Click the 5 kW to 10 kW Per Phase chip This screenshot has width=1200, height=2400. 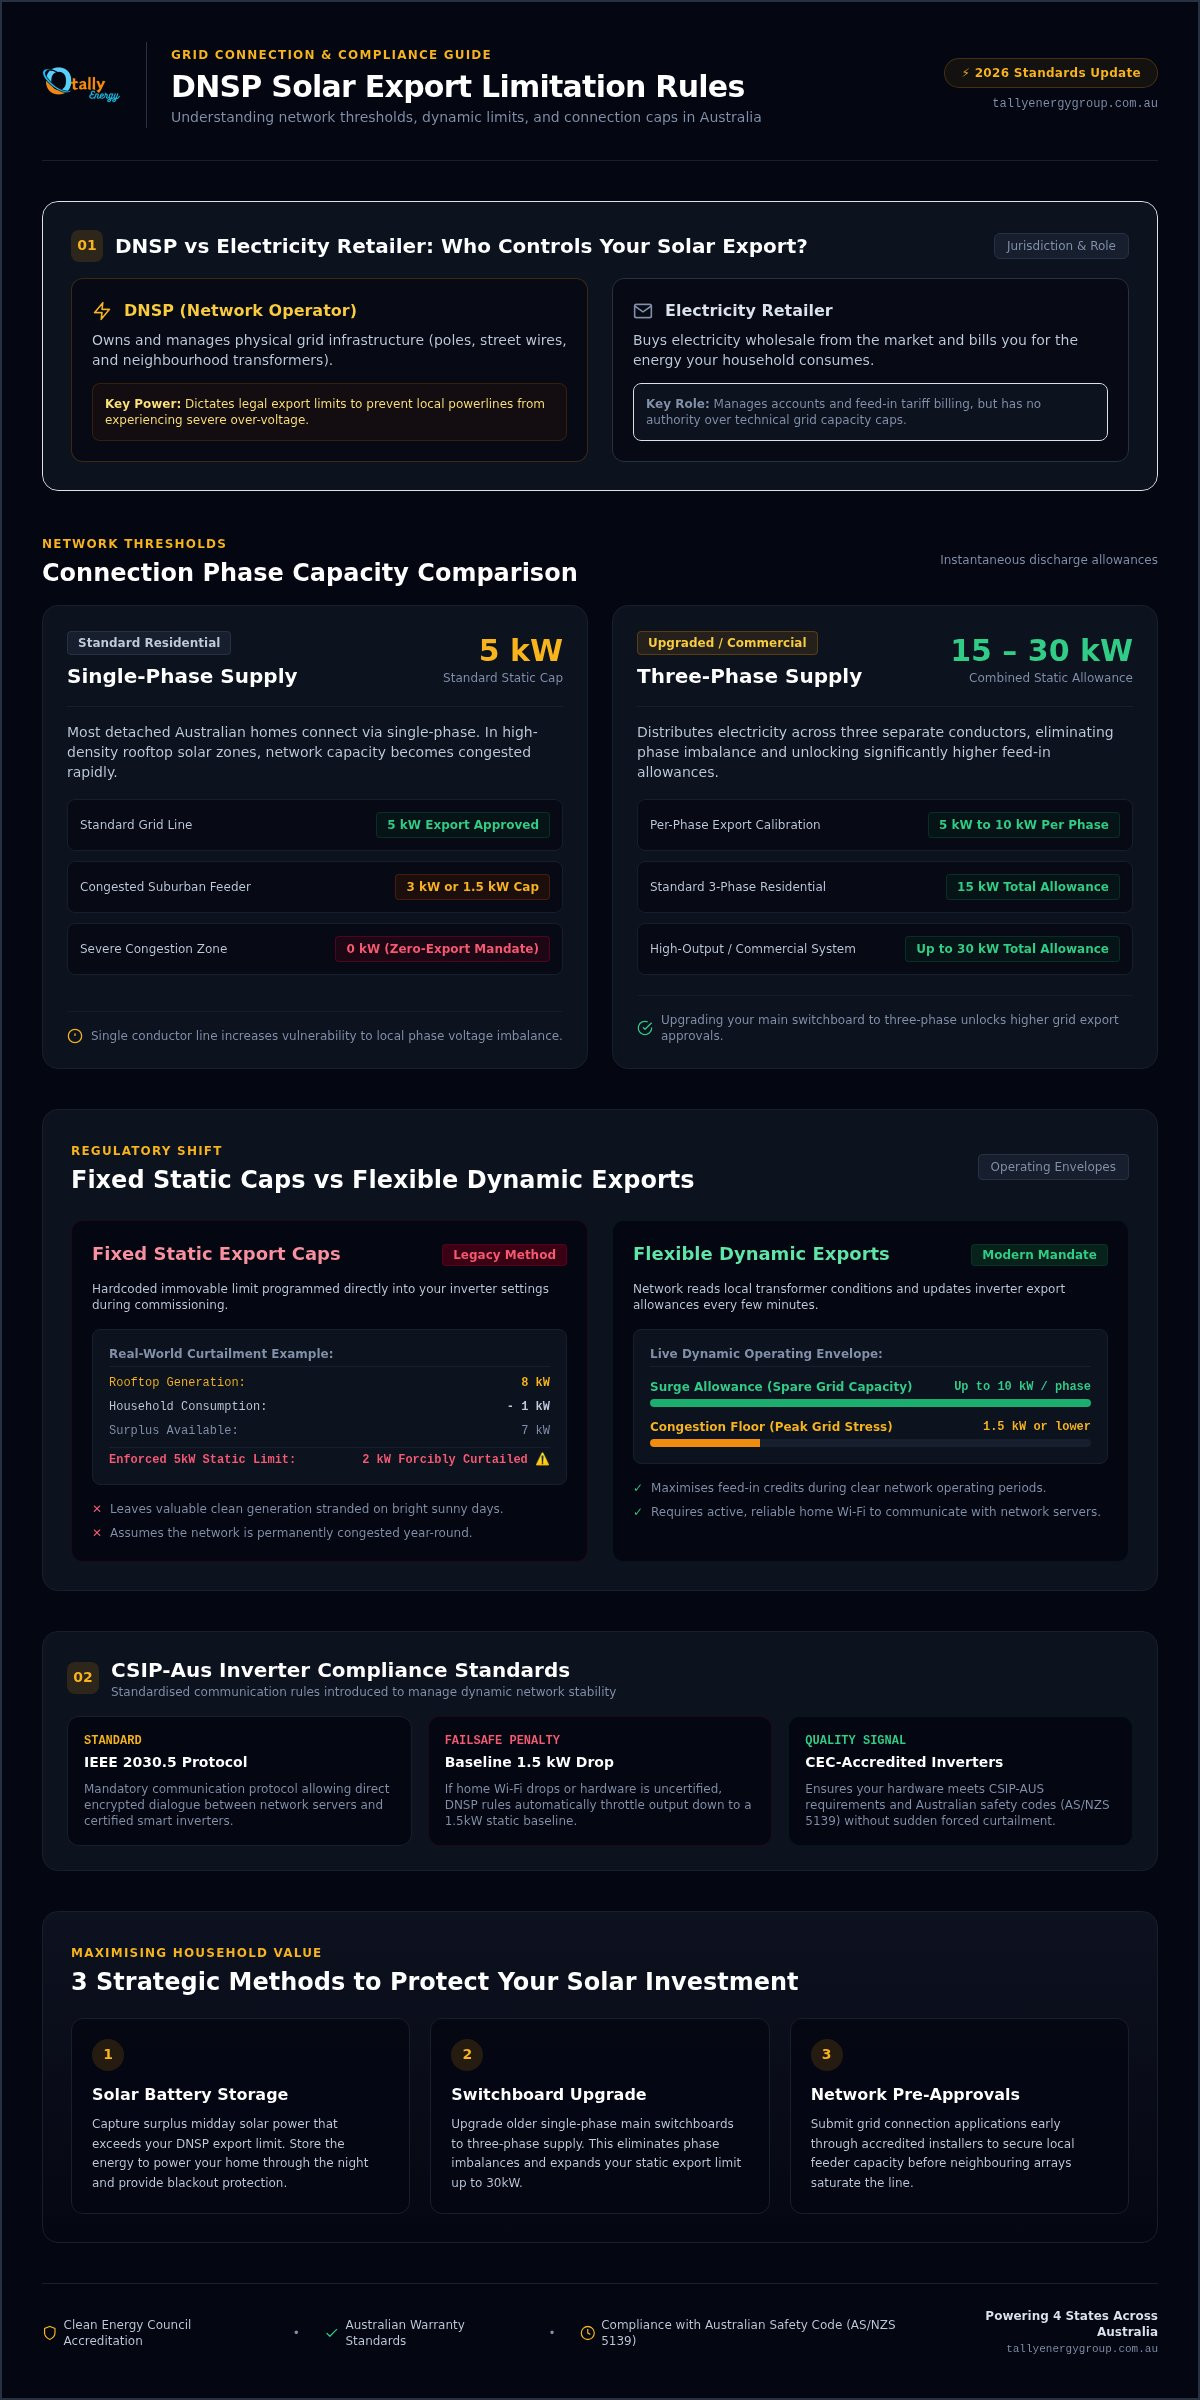[1024, 825]
